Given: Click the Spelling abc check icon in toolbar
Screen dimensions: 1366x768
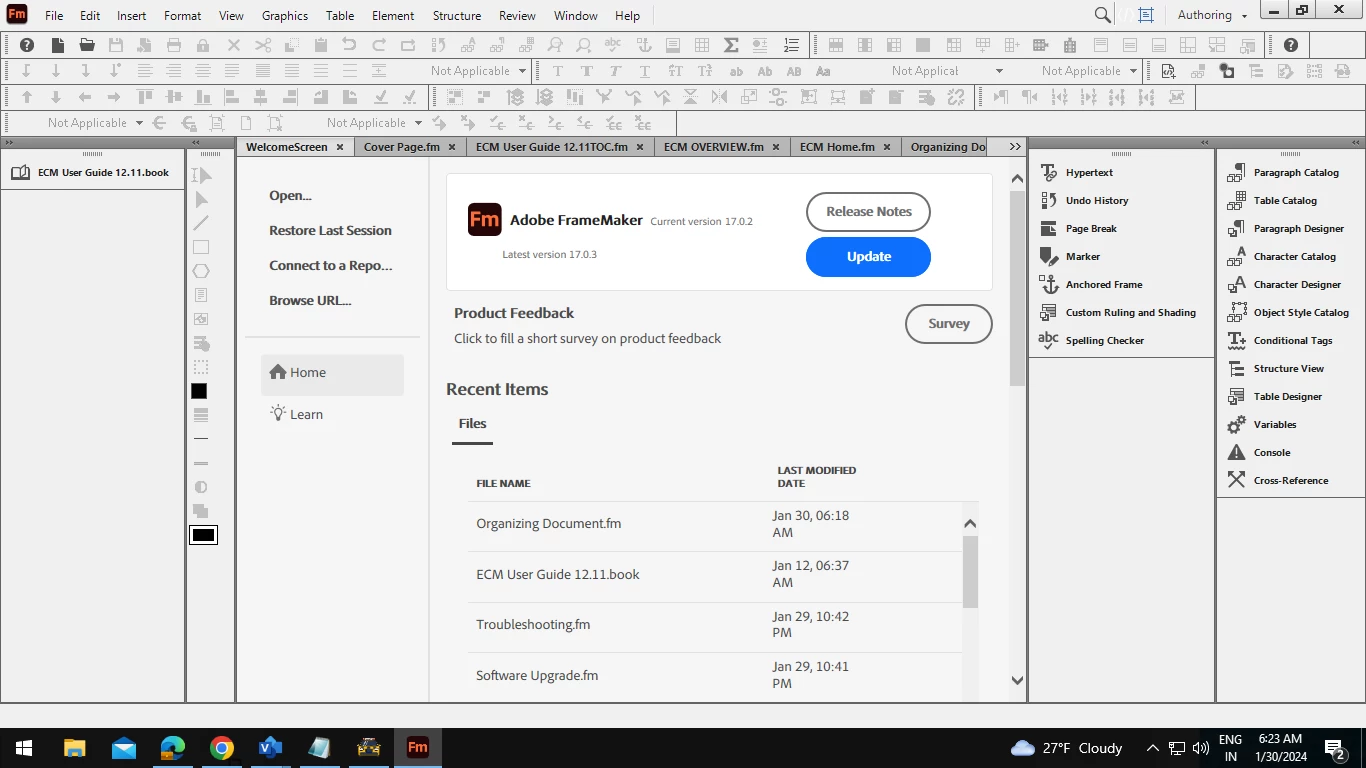Looking at the screenshot, I should coord(613,45).
